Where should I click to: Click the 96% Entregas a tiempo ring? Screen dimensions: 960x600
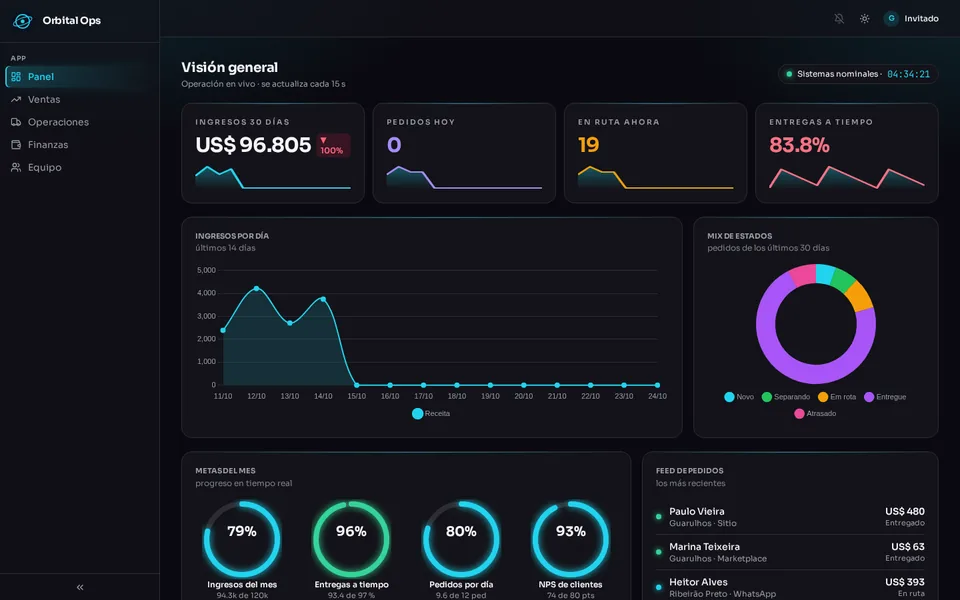351,539
